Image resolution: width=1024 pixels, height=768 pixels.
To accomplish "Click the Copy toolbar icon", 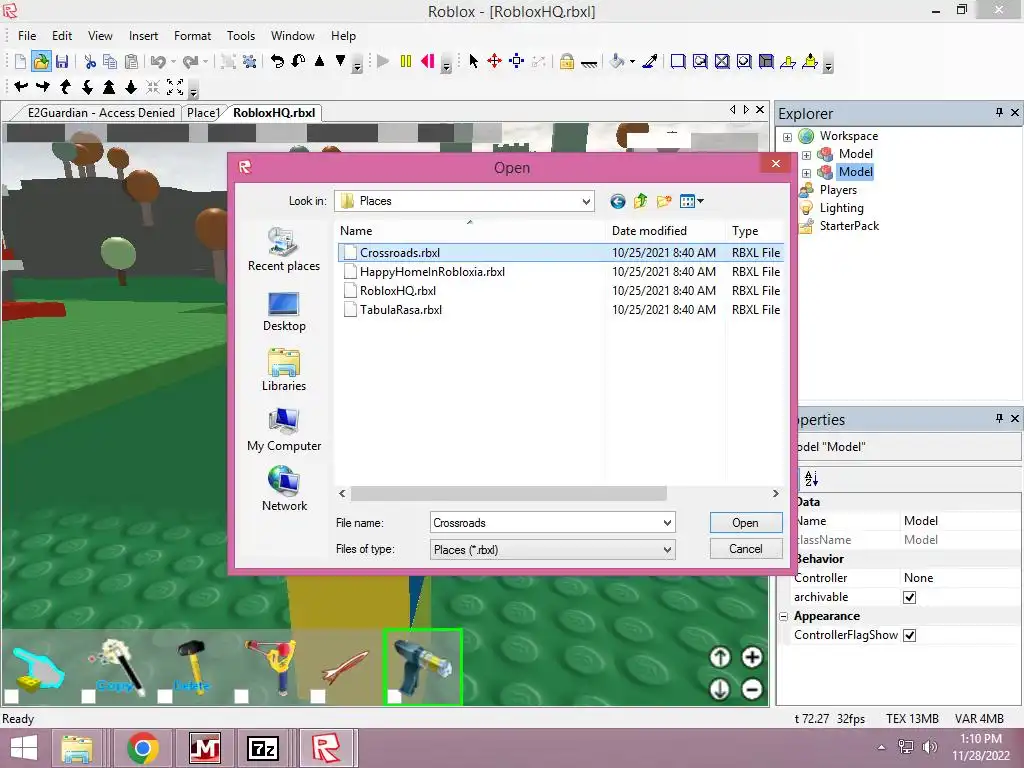I will (110, 61).
